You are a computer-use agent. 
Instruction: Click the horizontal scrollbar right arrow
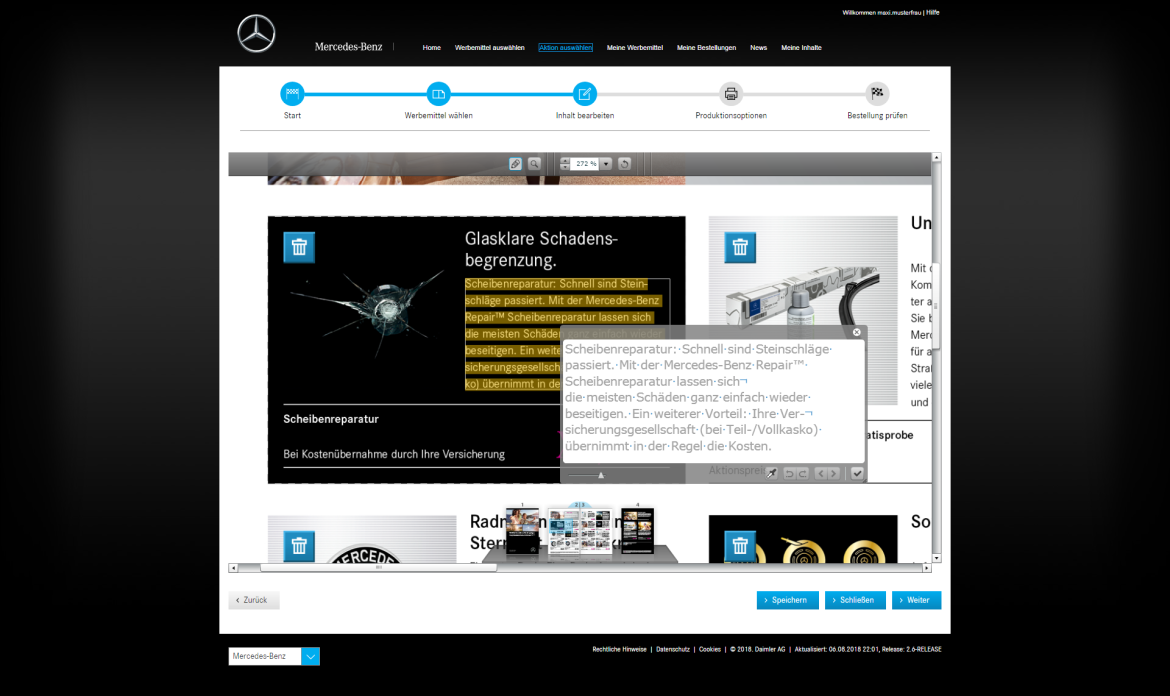coord(927,568)
